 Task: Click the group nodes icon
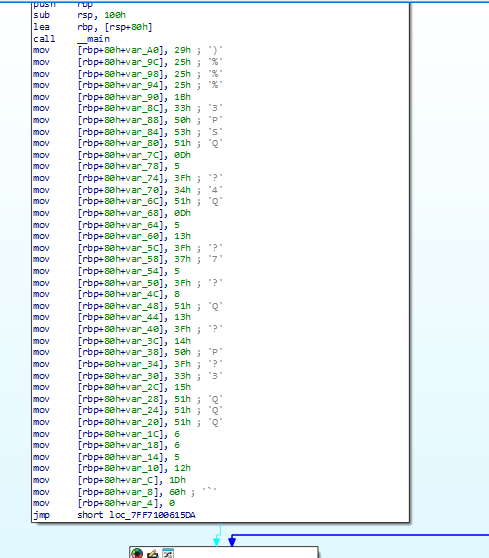[x=168, y=553]
